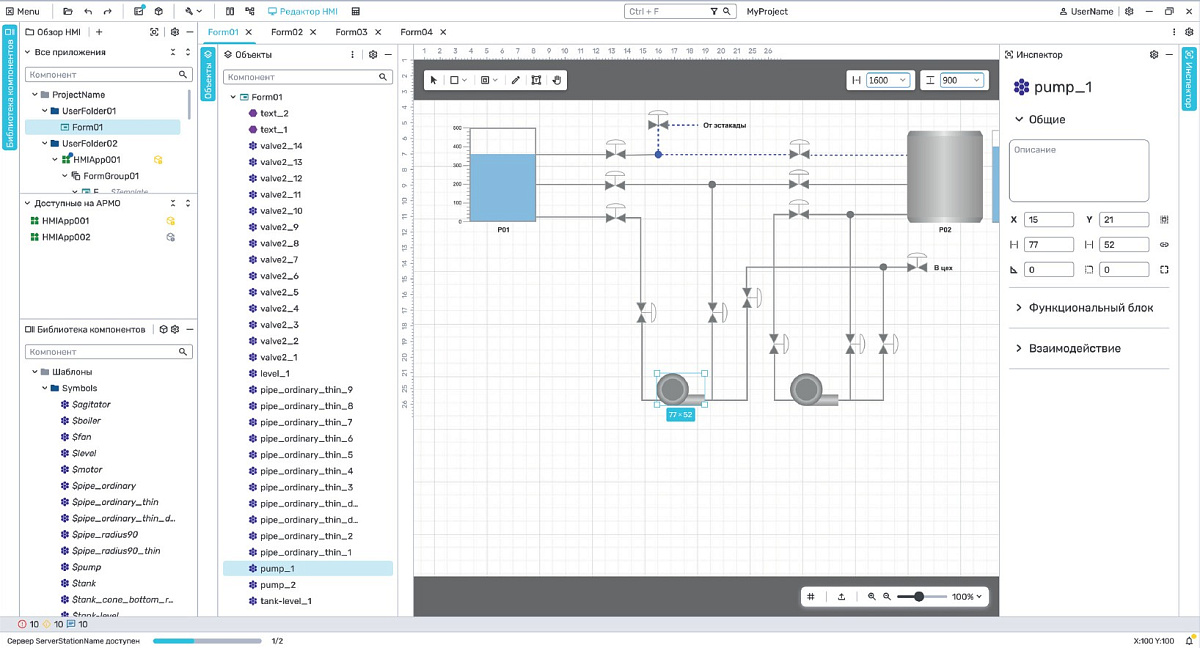Open the 100% zoom level dropdown
This screenshot has width=1200, height=648.
pos(966,597)
